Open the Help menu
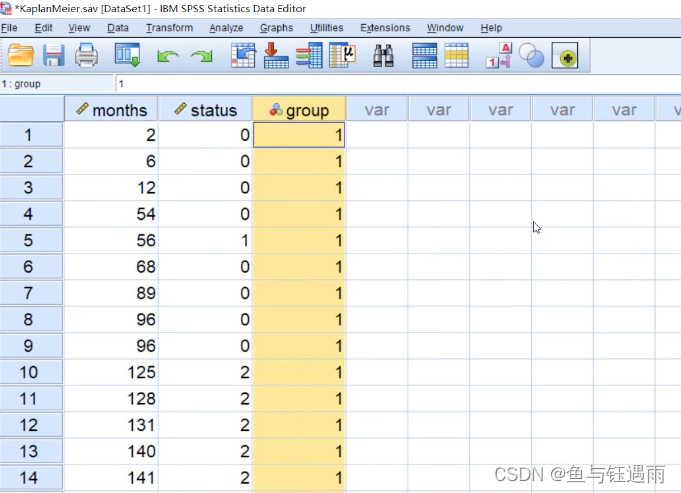The width and height of the screenshot is (681, 493). pyautogui.click(x=491, y=28)
